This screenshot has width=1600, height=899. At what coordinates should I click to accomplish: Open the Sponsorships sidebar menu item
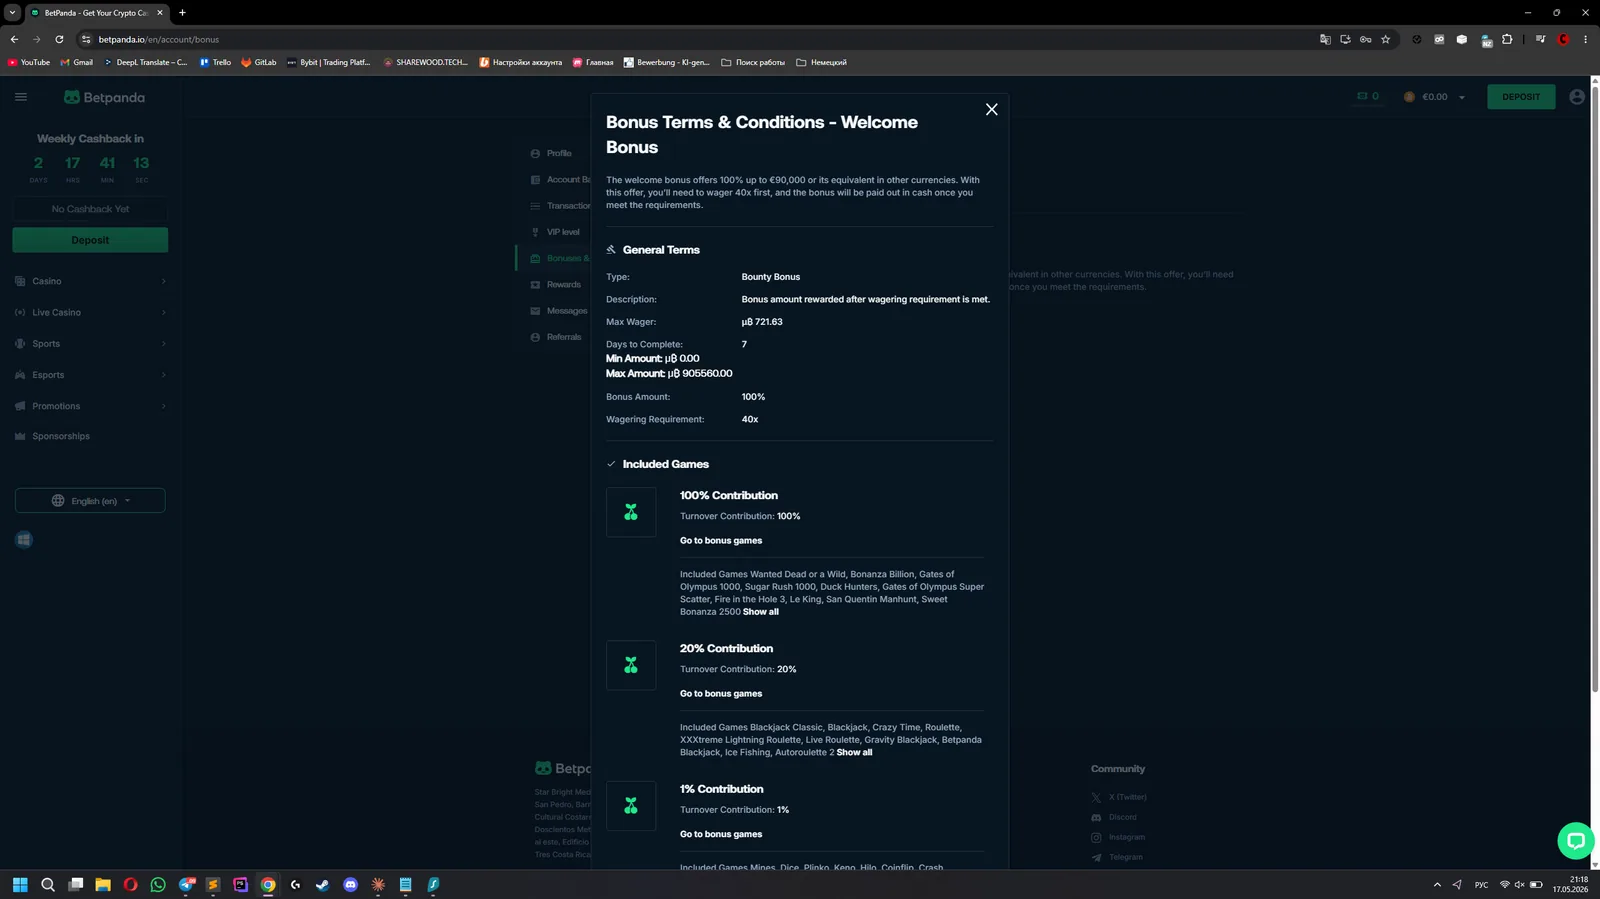(x=61, y=436)
